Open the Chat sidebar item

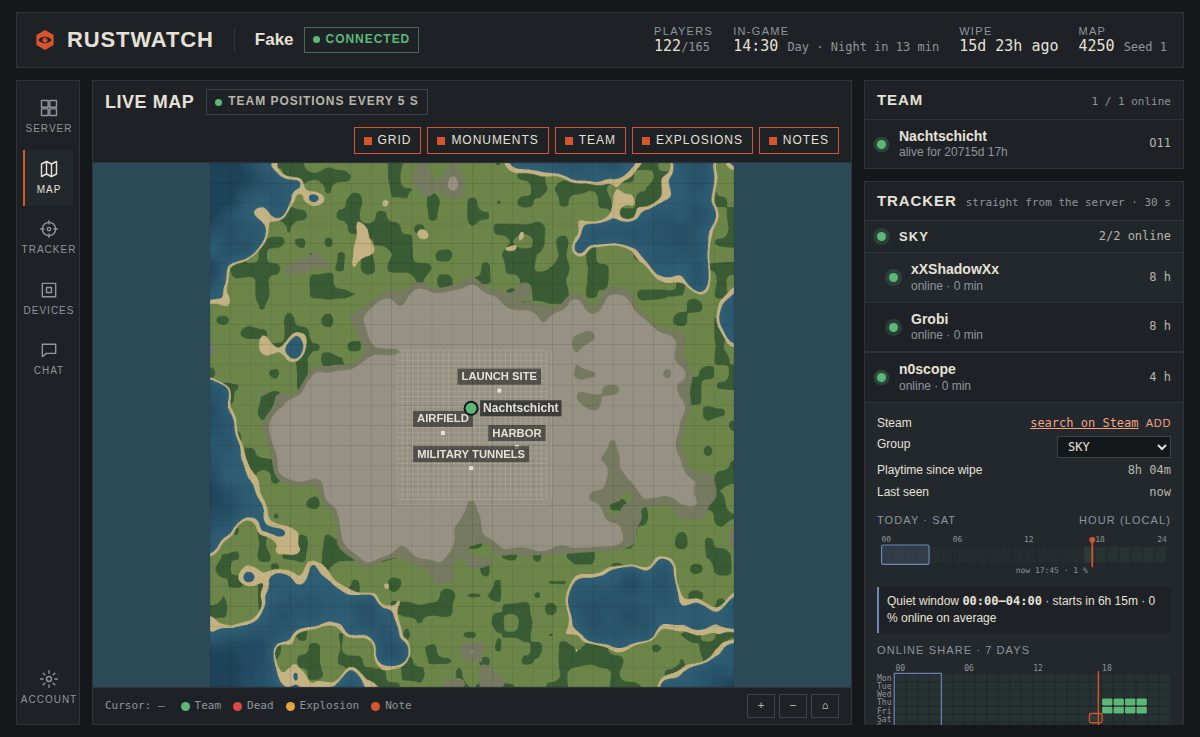pos(48,358)
